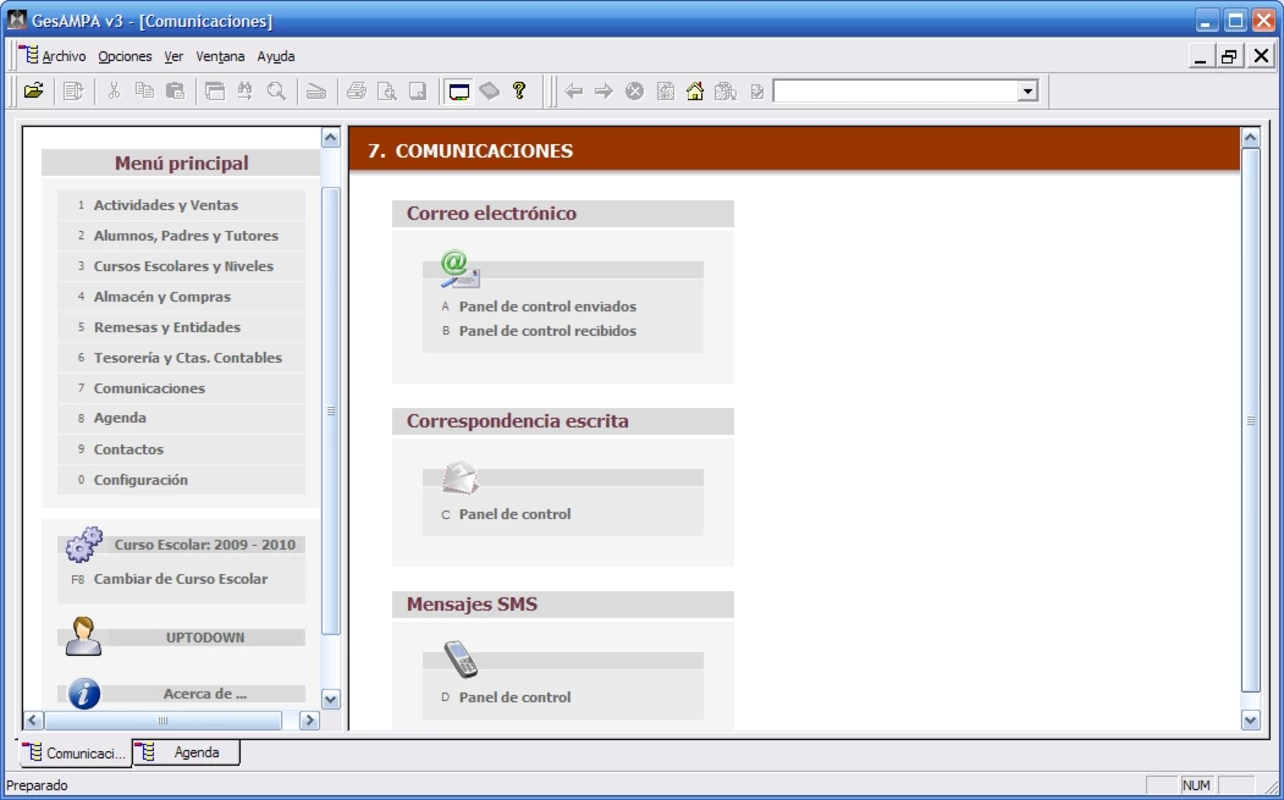Click the printer icon in toolbar
1284x800 pixels.
[x=356, y=91]
